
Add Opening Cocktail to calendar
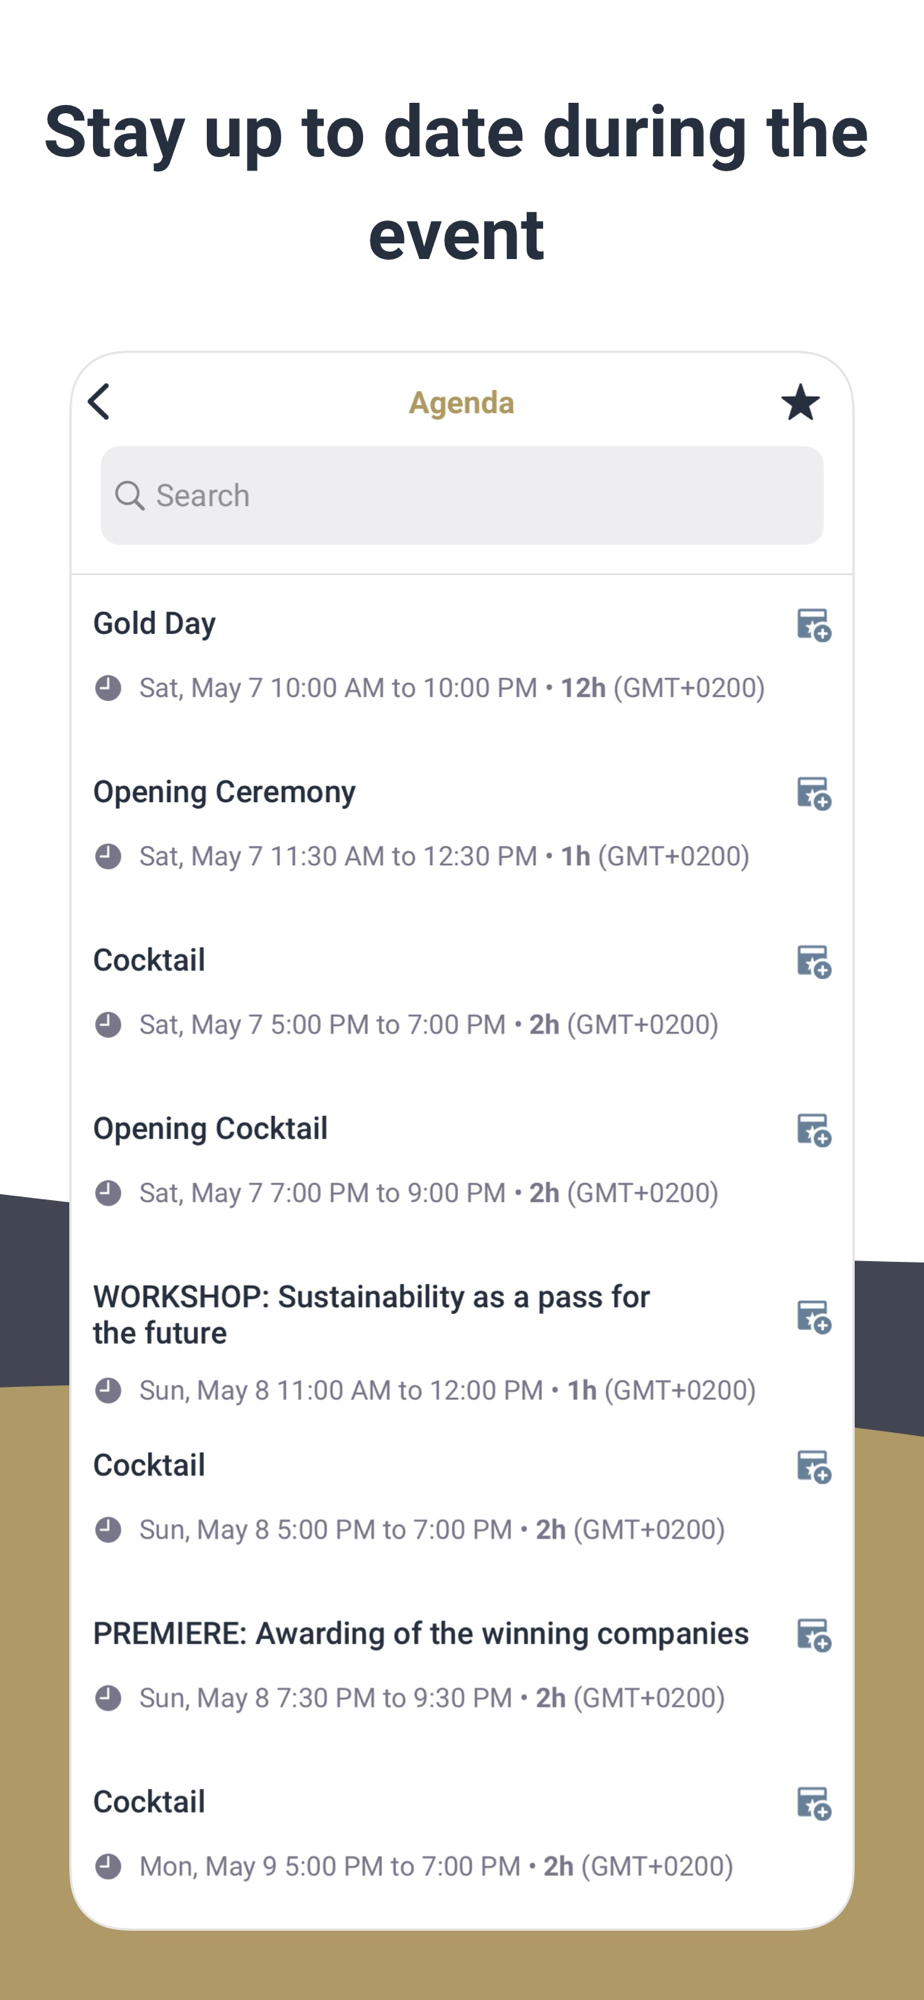click(x=814, y=1130)
